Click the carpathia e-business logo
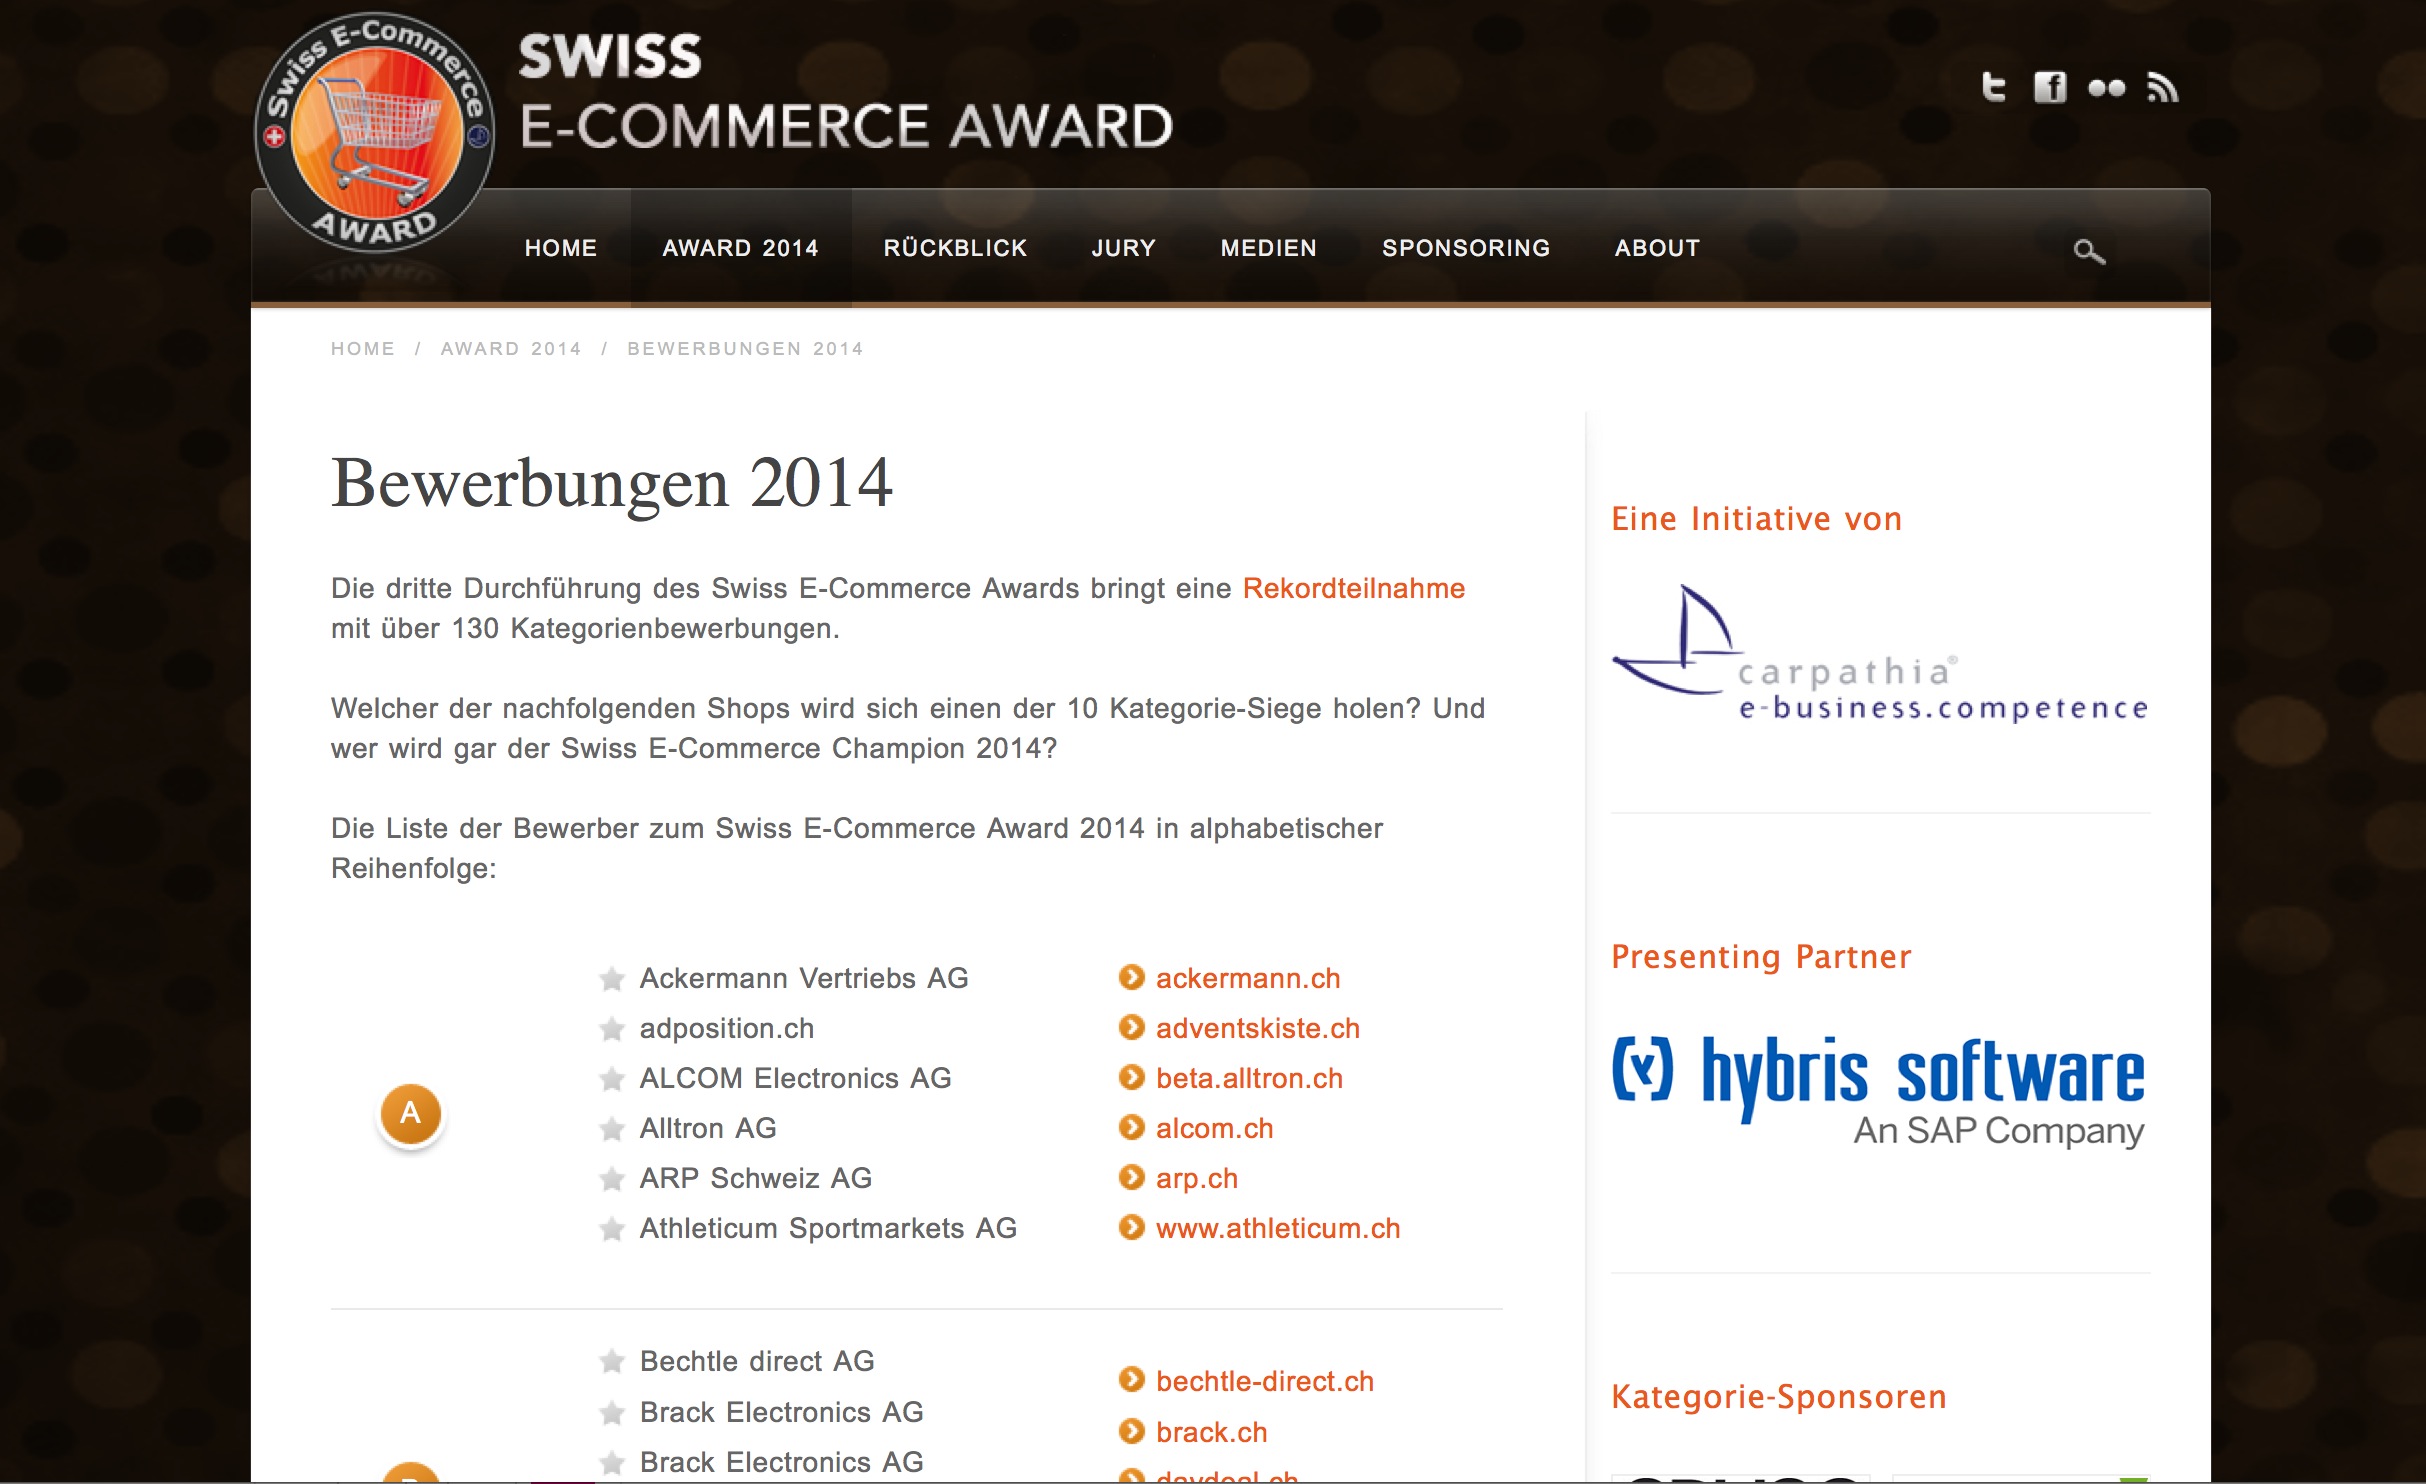Image resolution: width=2426 pixels, height=1484 pixels. click(1879, 655)
